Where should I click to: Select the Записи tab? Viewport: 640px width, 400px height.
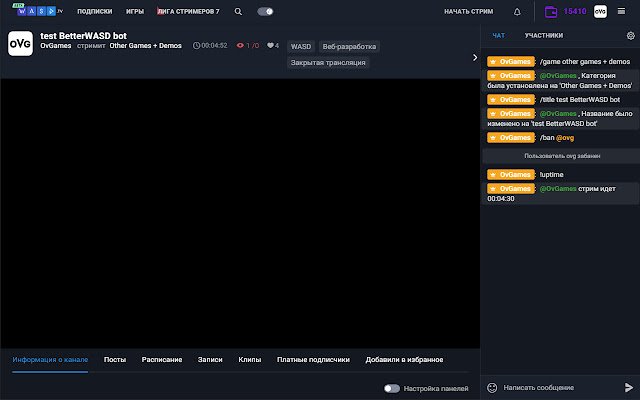210,360
